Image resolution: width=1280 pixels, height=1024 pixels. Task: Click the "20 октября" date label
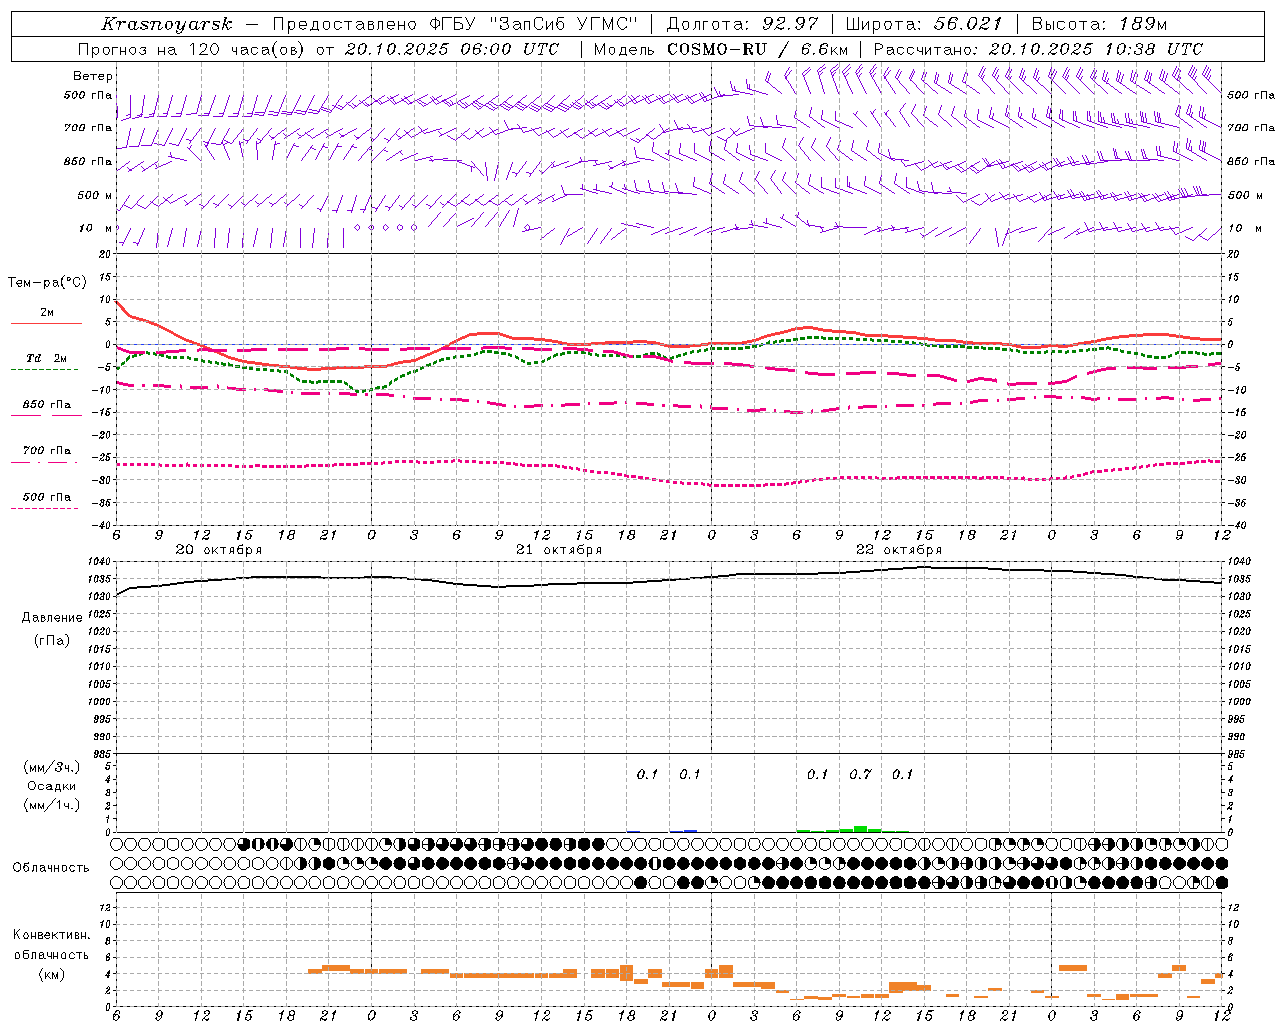[219, 550]
